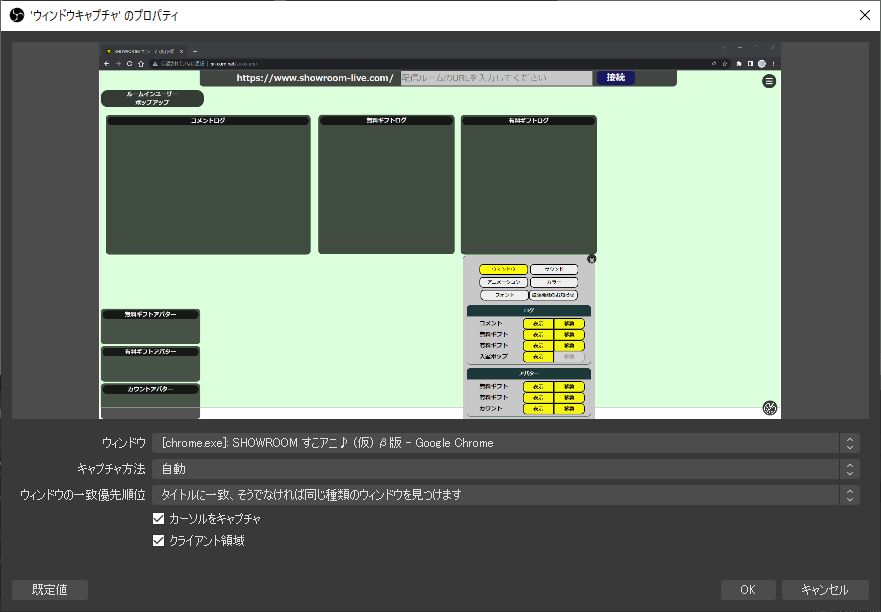Click Chrome's new tab plus icon
This screenshot has width=881, height=612.
(195, 51)
